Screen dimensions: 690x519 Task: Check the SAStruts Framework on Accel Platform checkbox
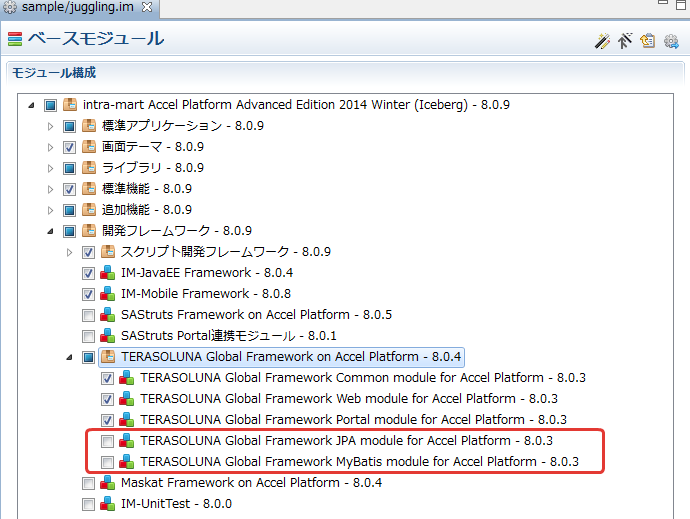click(88, 315)
